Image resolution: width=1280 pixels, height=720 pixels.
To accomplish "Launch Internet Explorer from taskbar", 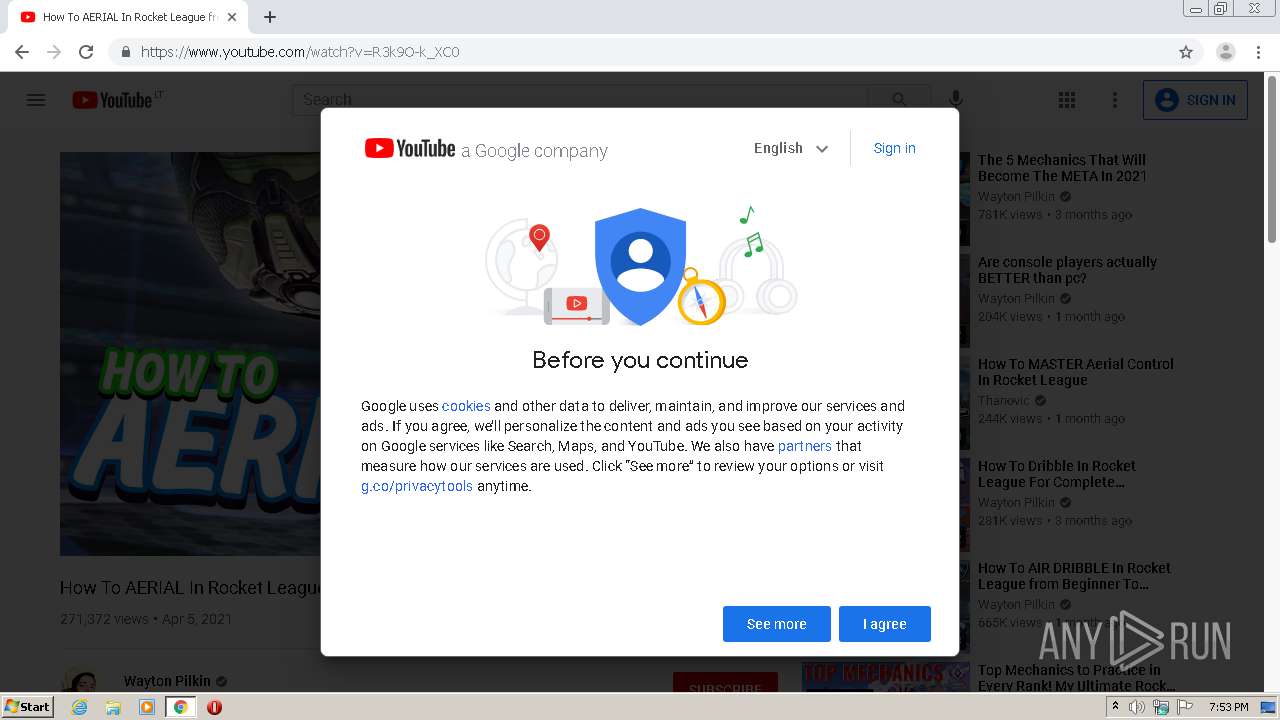I will [80, 707].
